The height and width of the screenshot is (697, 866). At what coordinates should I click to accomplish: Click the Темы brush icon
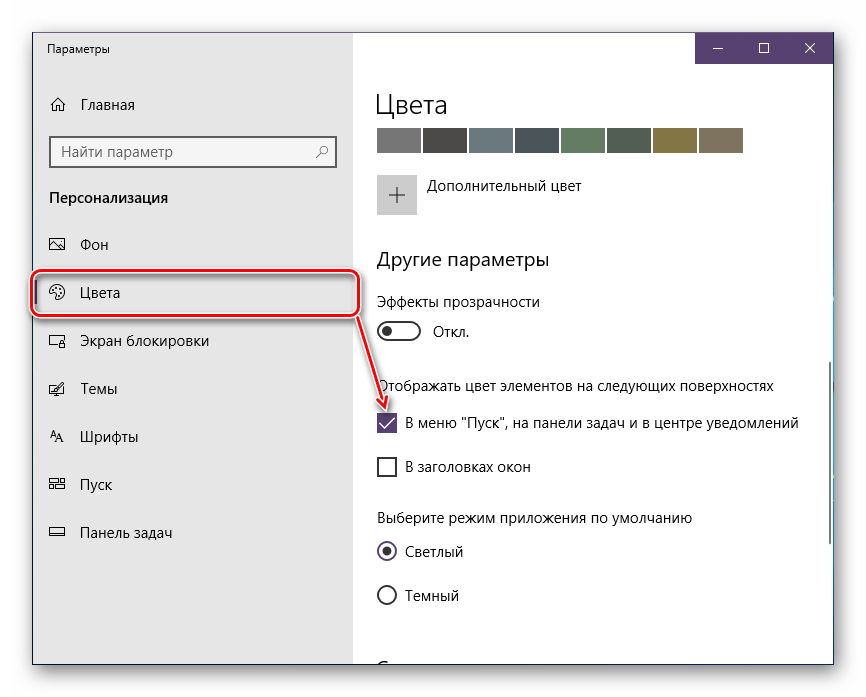click(58, 389)
